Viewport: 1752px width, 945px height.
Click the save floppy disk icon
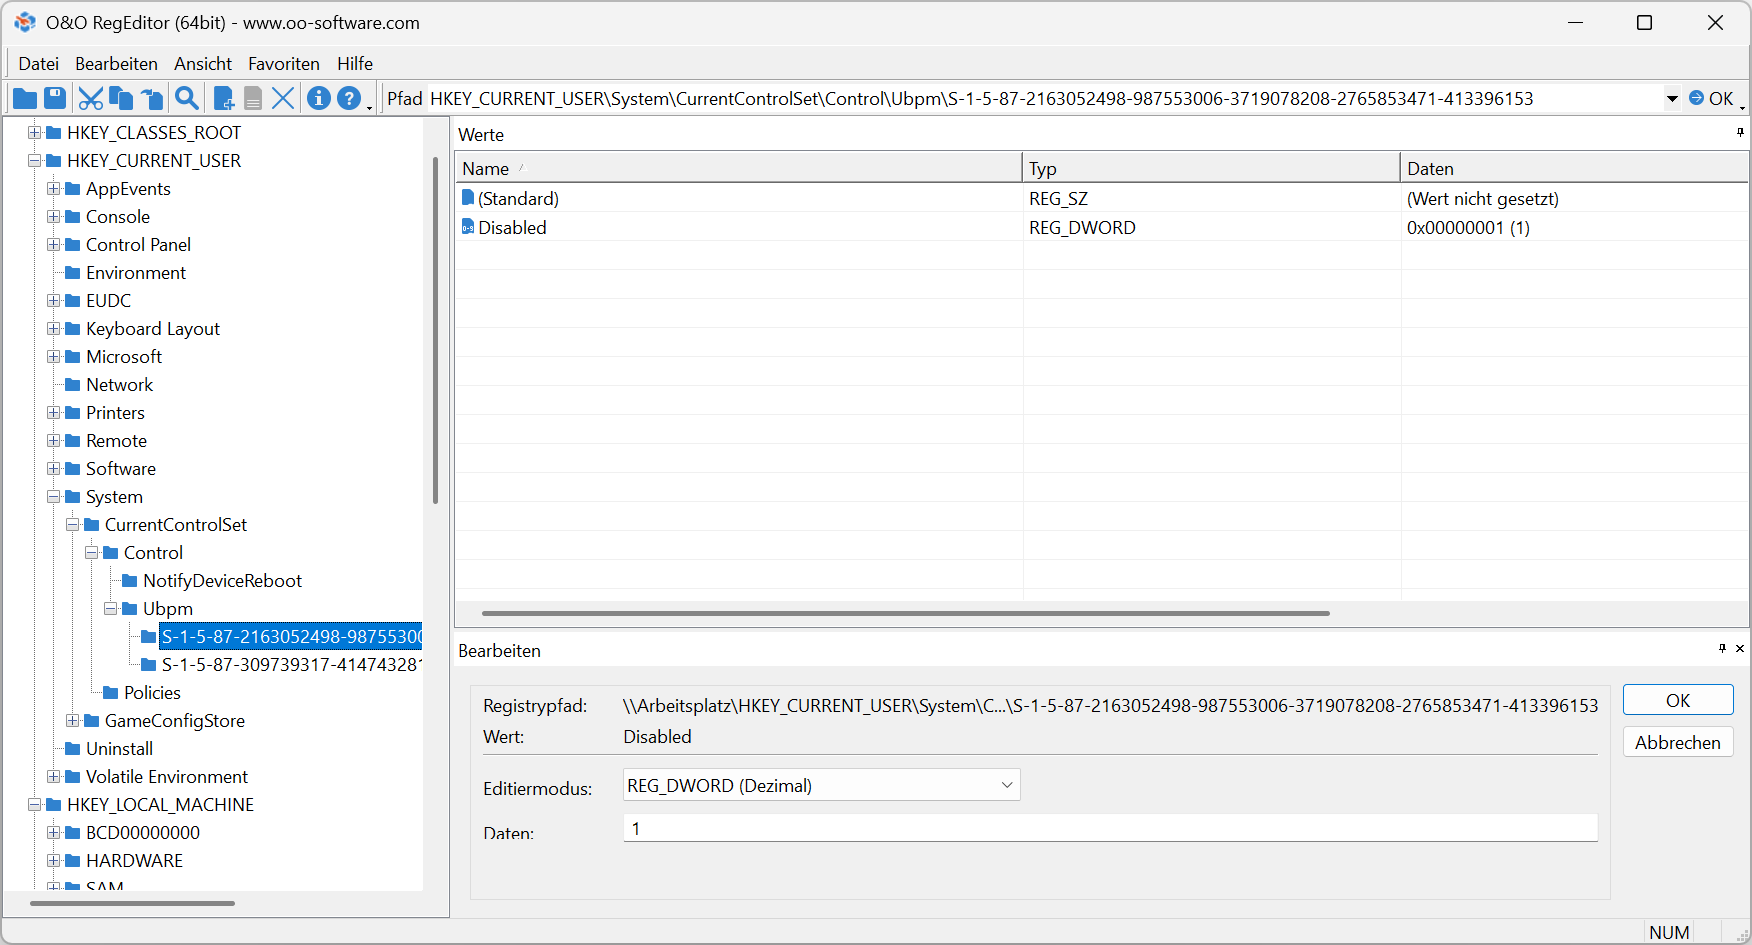(55, 98)
